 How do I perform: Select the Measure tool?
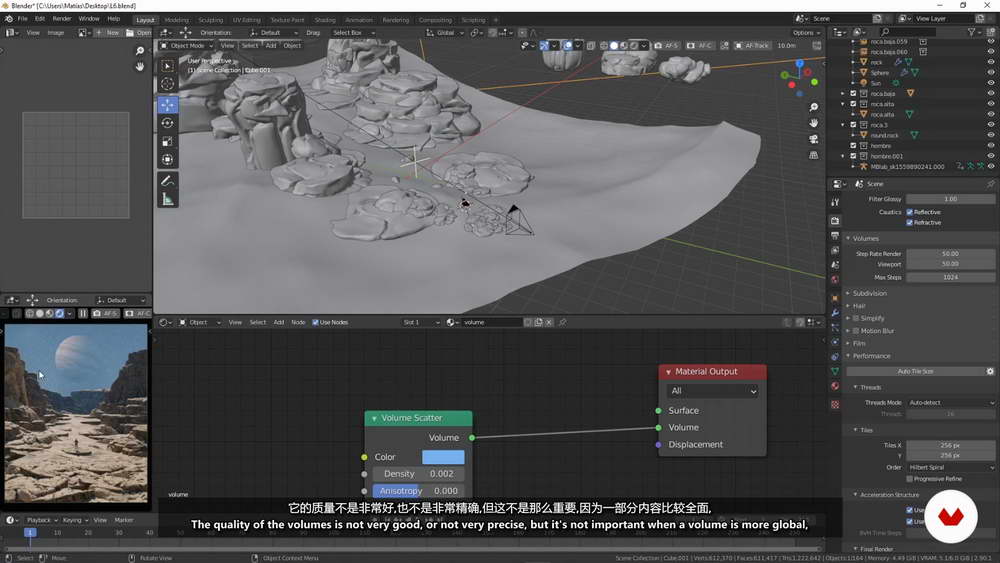point(167,200)
